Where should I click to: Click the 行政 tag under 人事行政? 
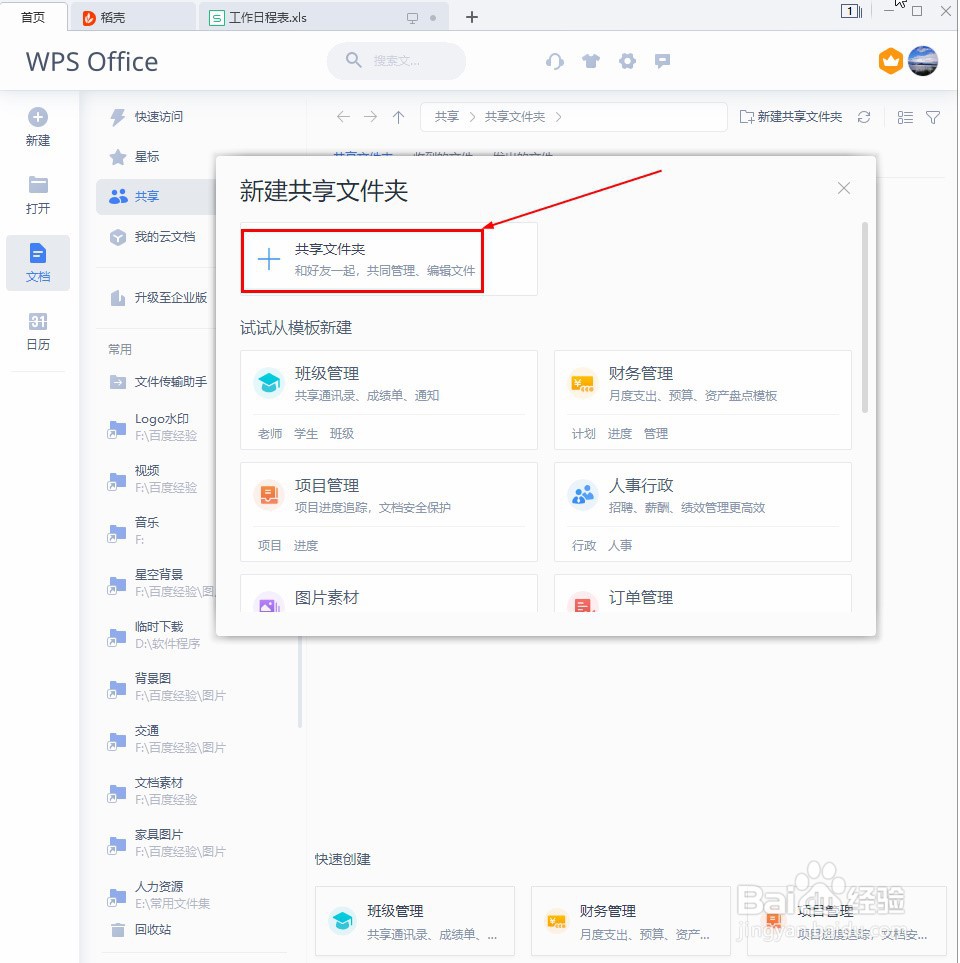click(583, 545)
